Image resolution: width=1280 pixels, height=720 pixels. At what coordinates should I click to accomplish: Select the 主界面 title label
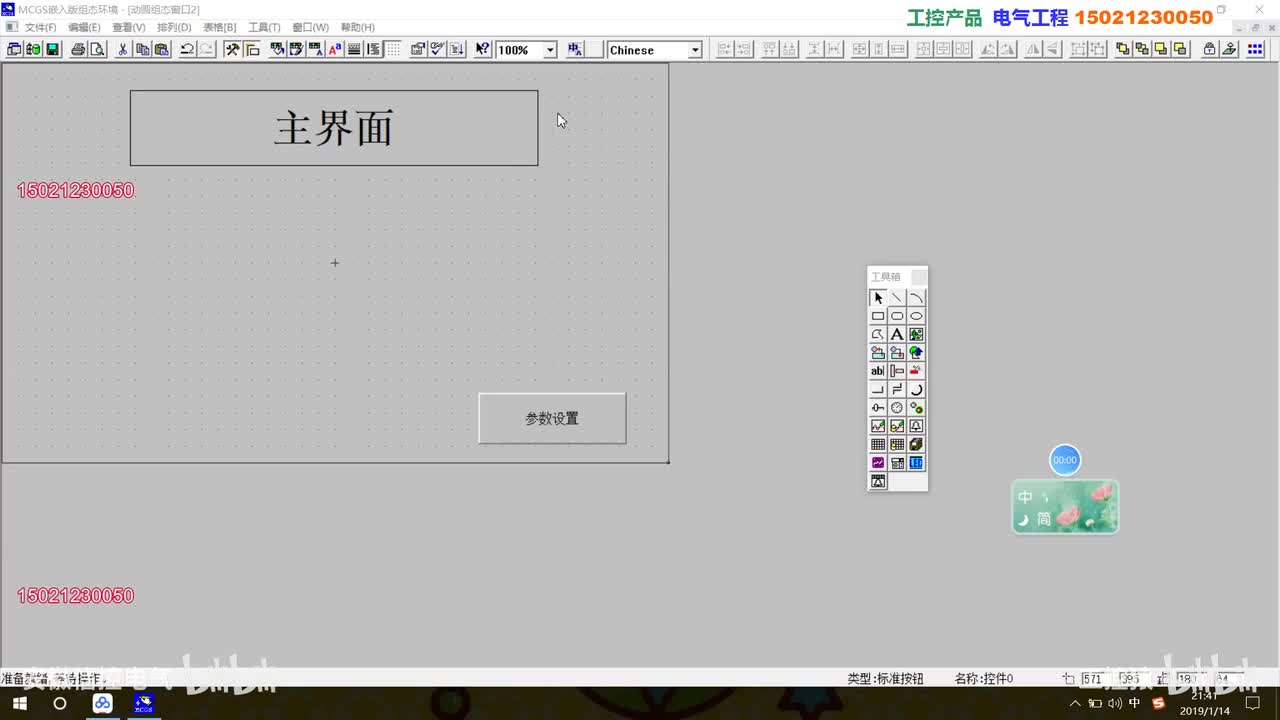[x=334, y=128]
